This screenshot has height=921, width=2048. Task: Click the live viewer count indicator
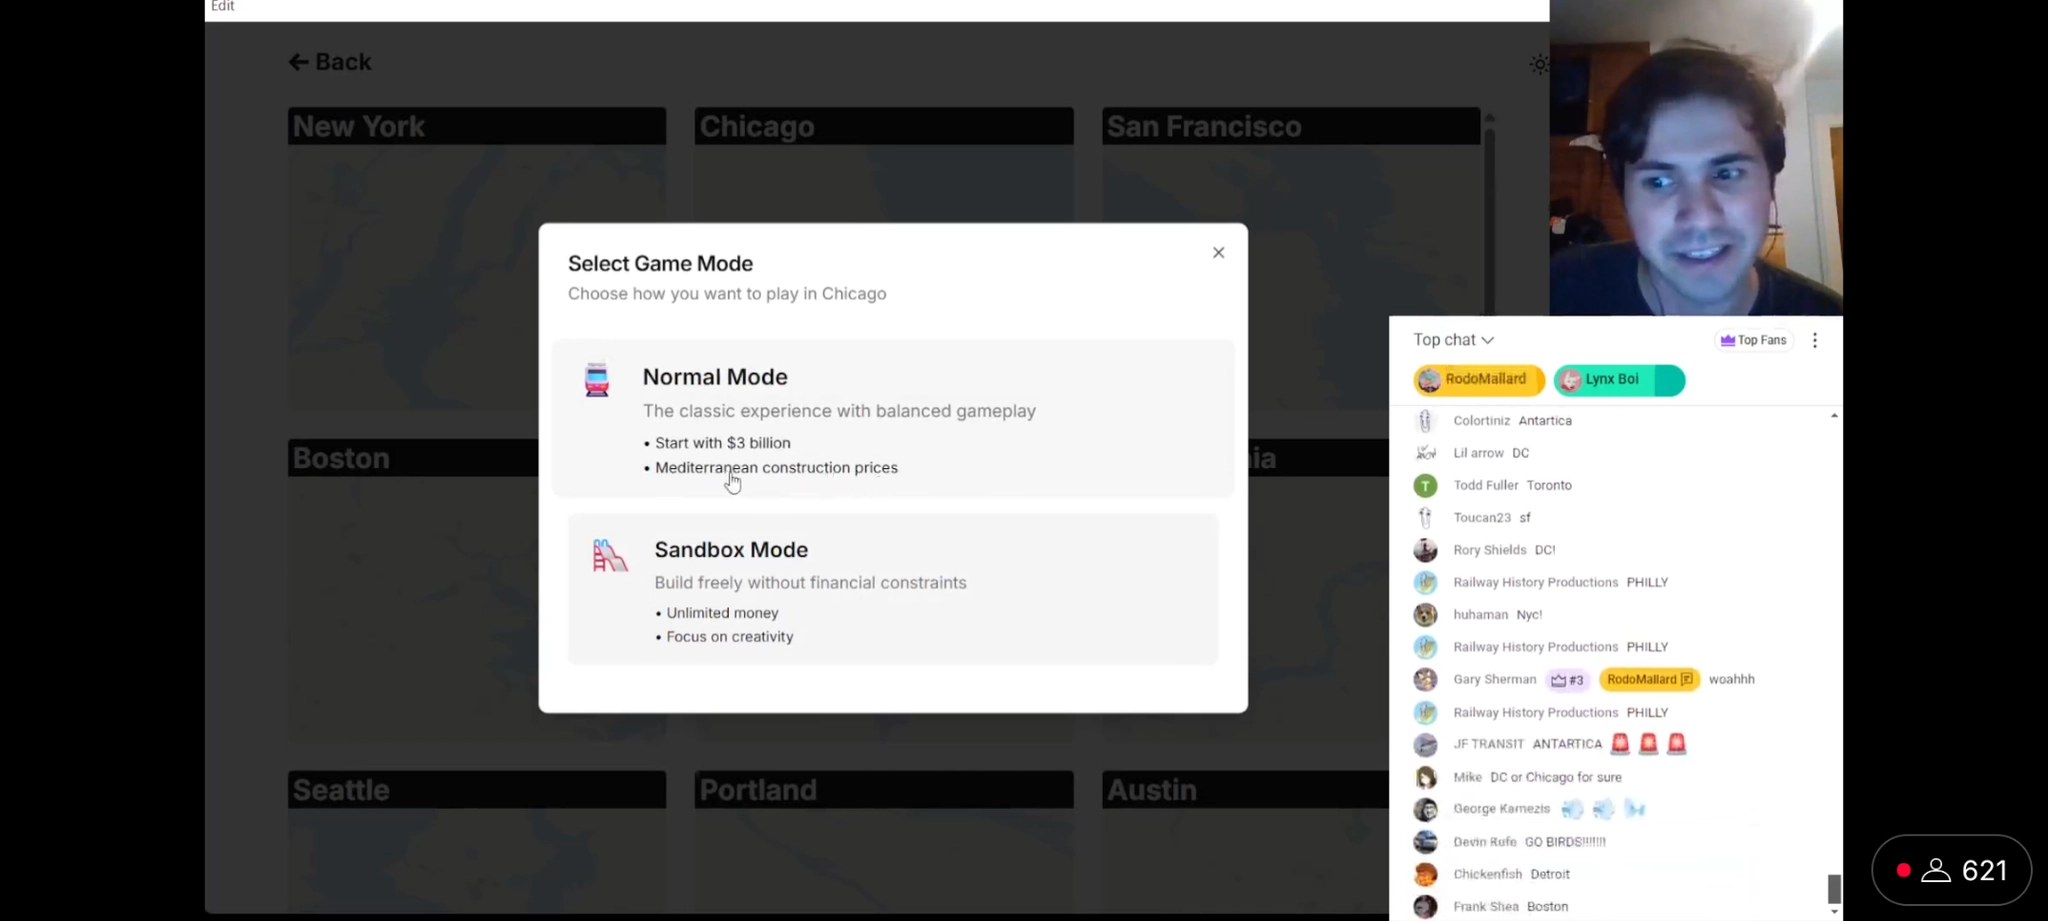[1951, 871]
